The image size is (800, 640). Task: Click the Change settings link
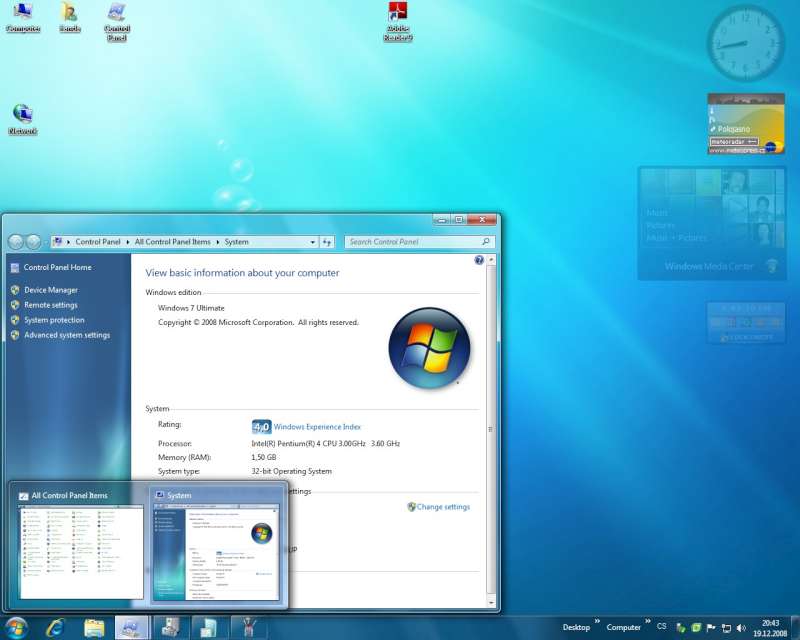pos(443,507)
